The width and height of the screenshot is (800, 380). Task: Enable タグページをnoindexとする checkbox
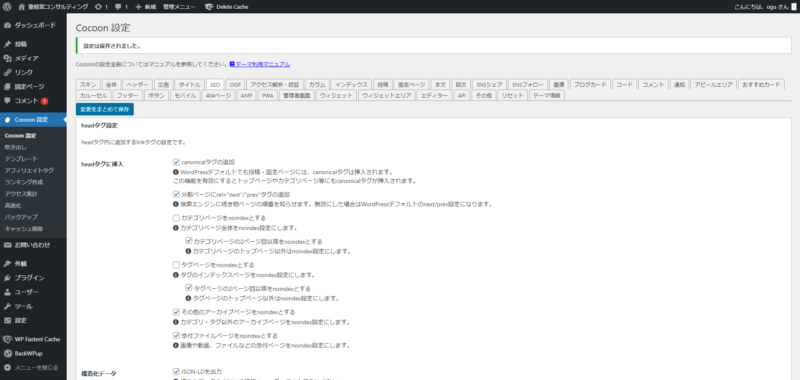point(176,265)
